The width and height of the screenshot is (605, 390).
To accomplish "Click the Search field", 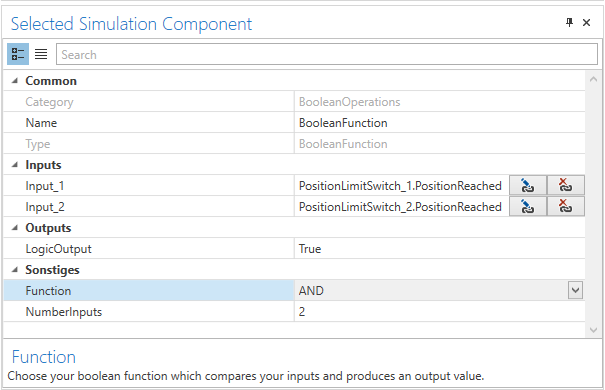I will [x=327, y=54].
